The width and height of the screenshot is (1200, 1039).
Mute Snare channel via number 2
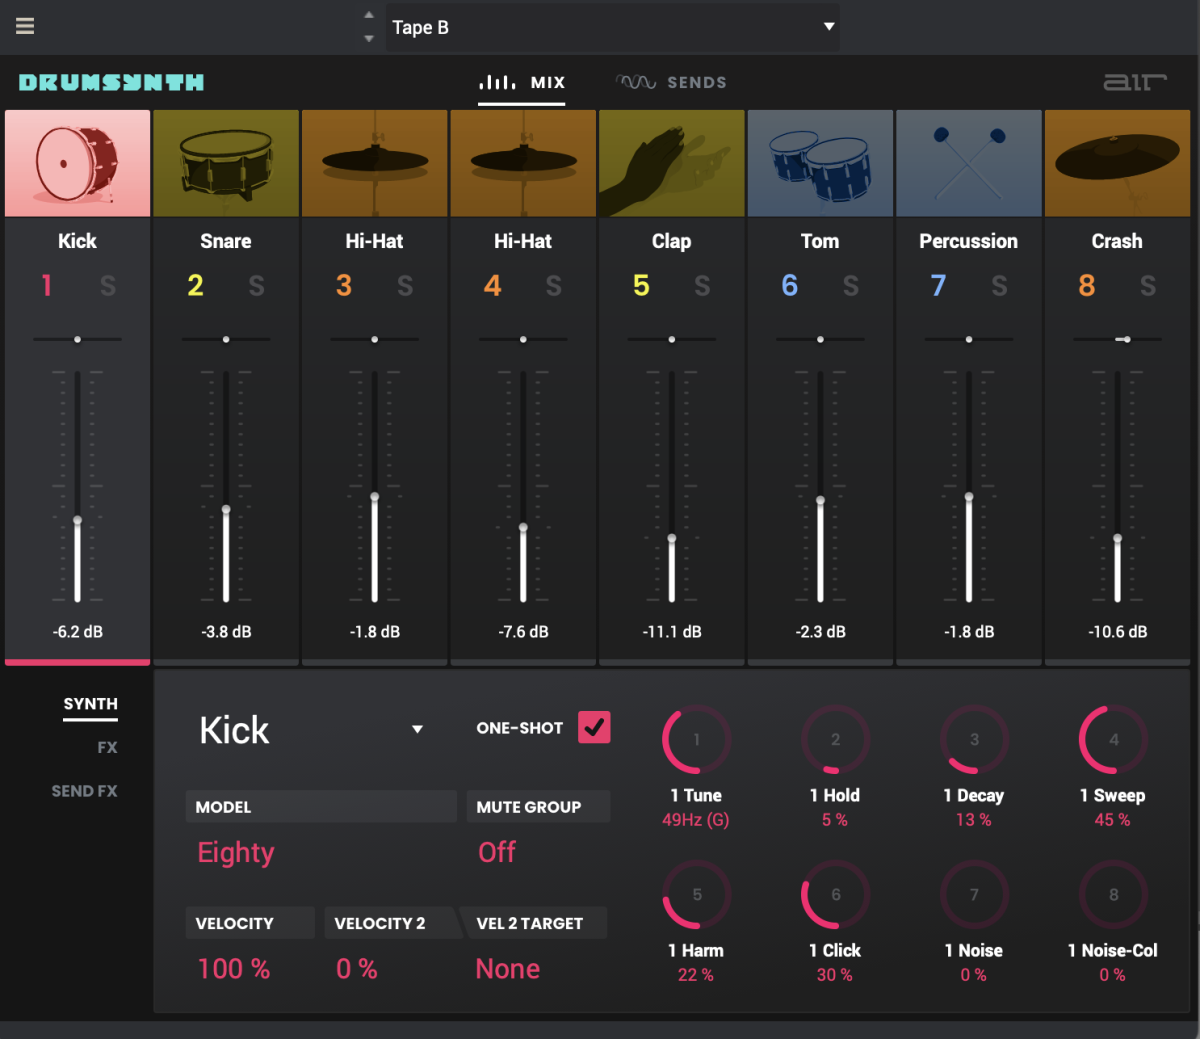coord(195,286)
